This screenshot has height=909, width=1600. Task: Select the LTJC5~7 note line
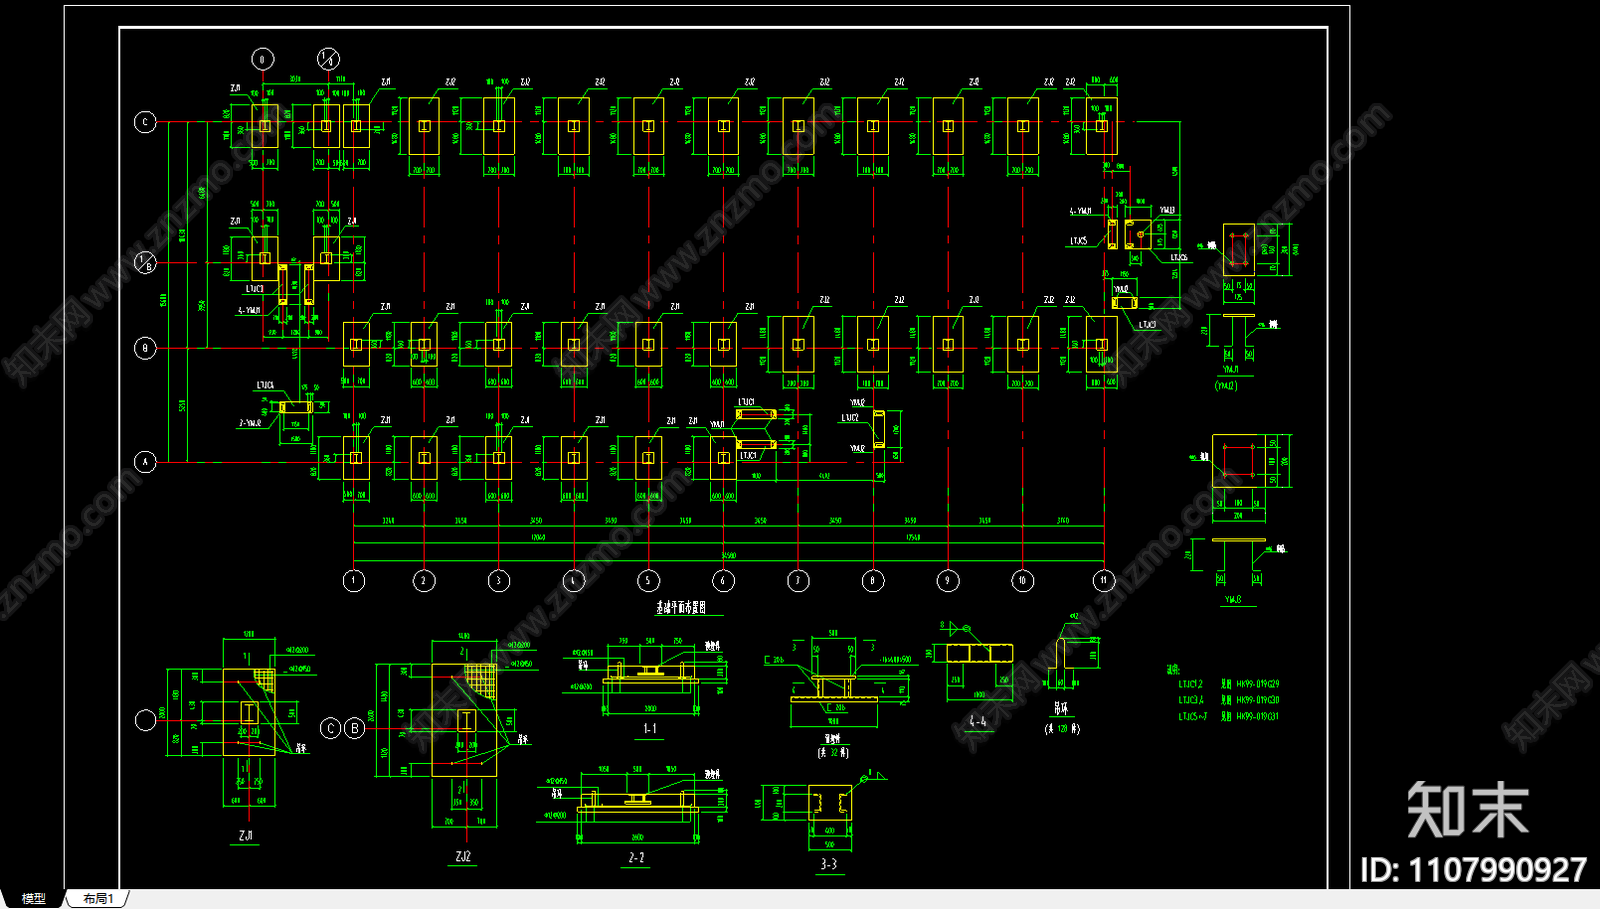(1229, 716)
